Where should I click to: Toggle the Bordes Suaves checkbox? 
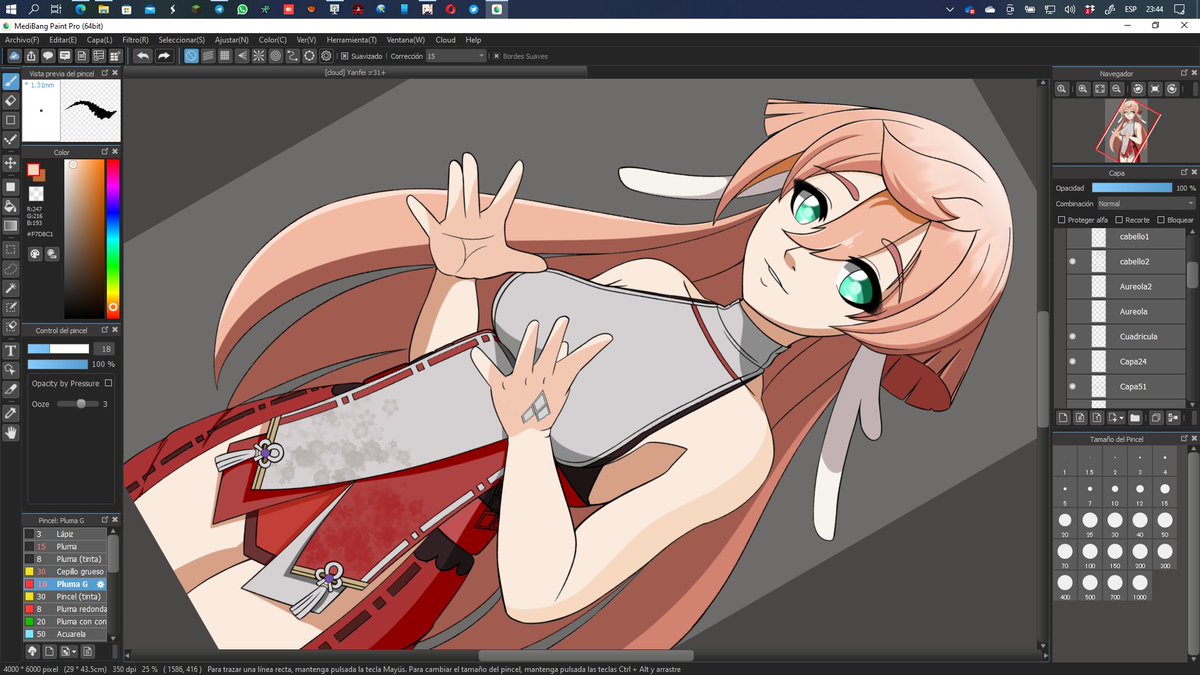(x=496, y=56)
